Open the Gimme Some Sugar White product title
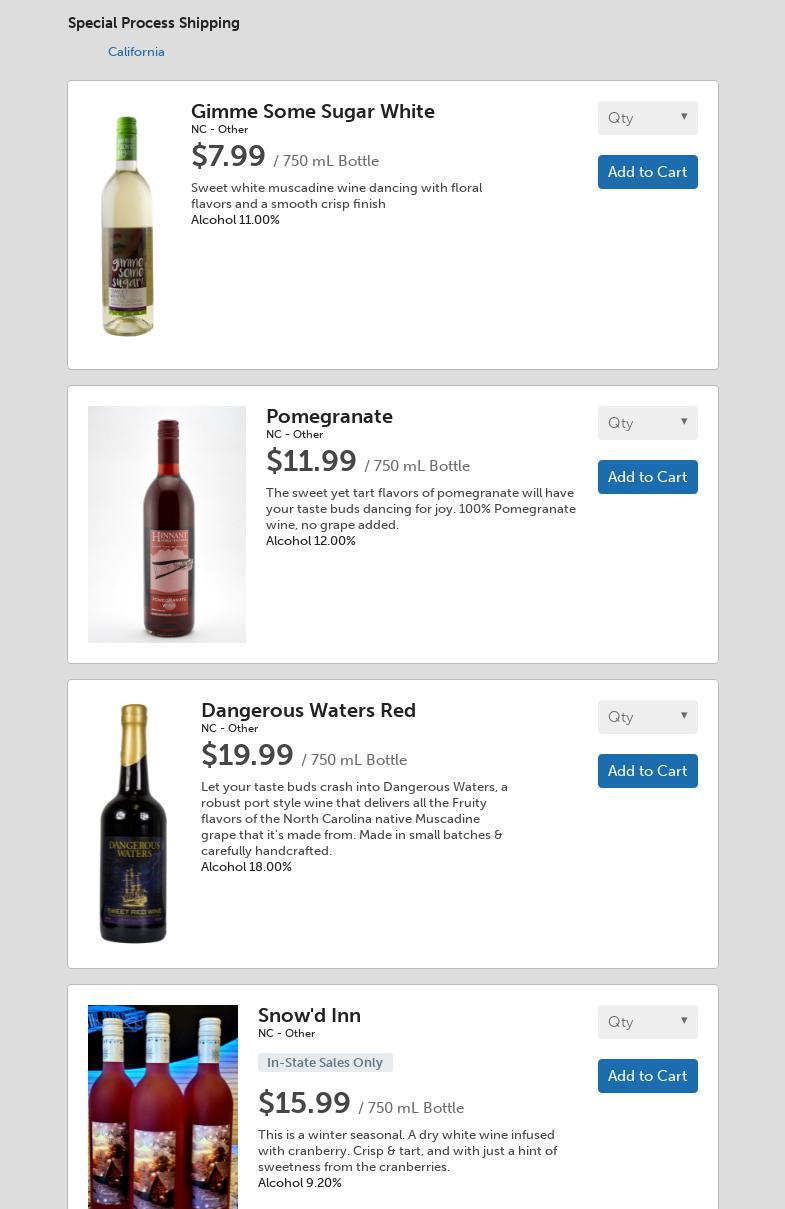The height and width of the screenshot is (1209, 785). click(313, 111)
